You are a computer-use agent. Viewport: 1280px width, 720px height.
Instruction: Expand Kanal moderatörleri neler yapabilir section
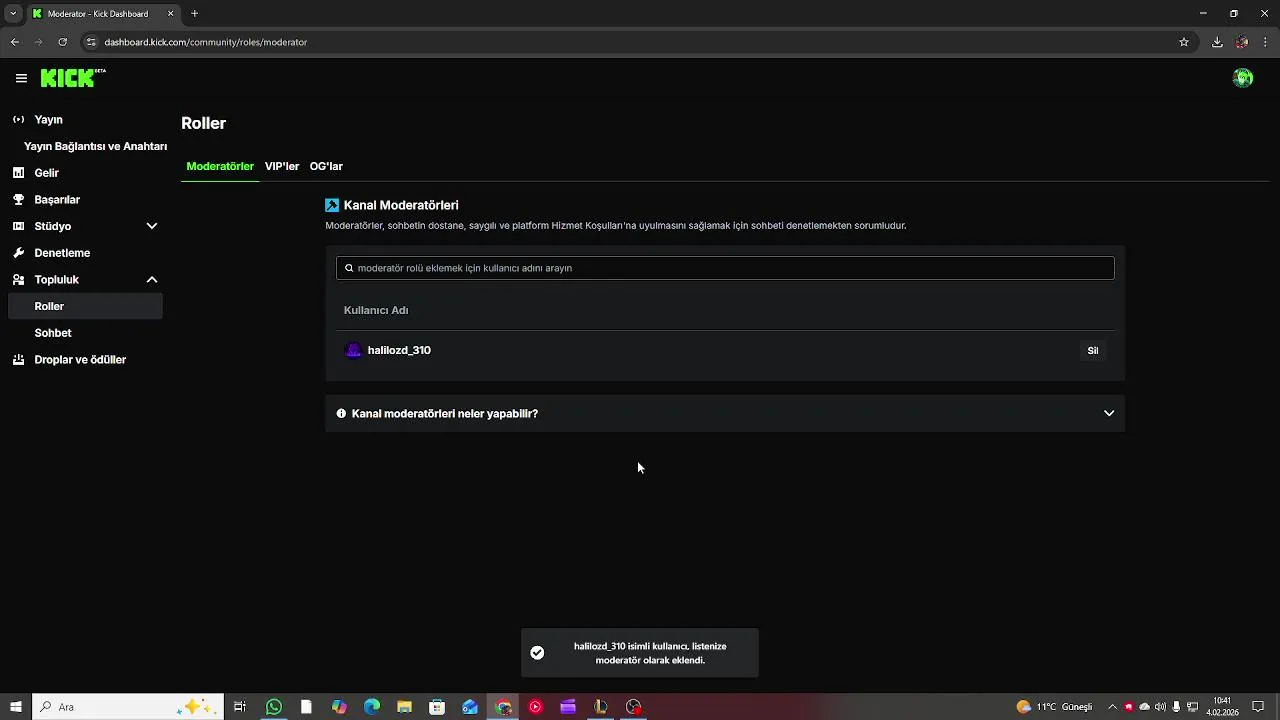725,413
